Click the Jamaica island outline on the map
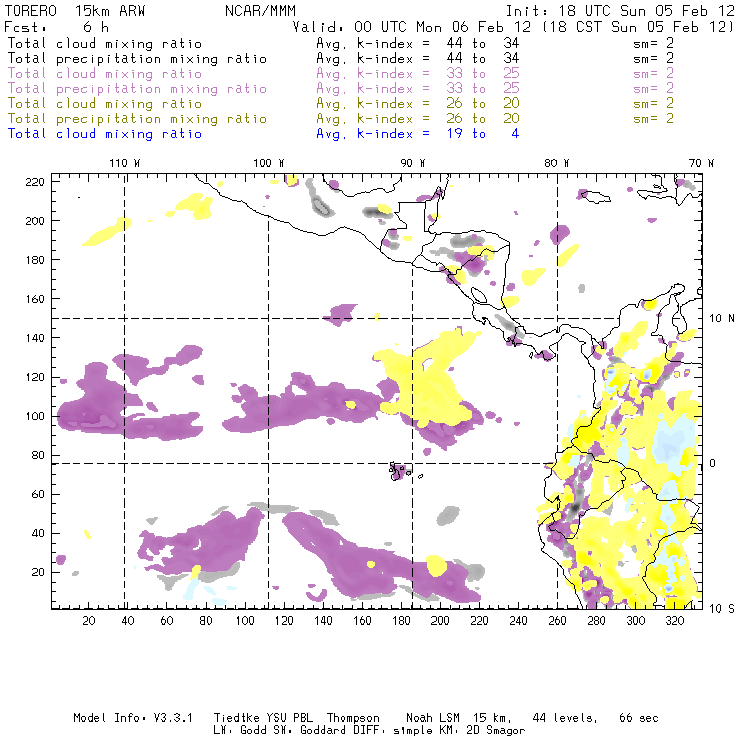 [594, 196]
